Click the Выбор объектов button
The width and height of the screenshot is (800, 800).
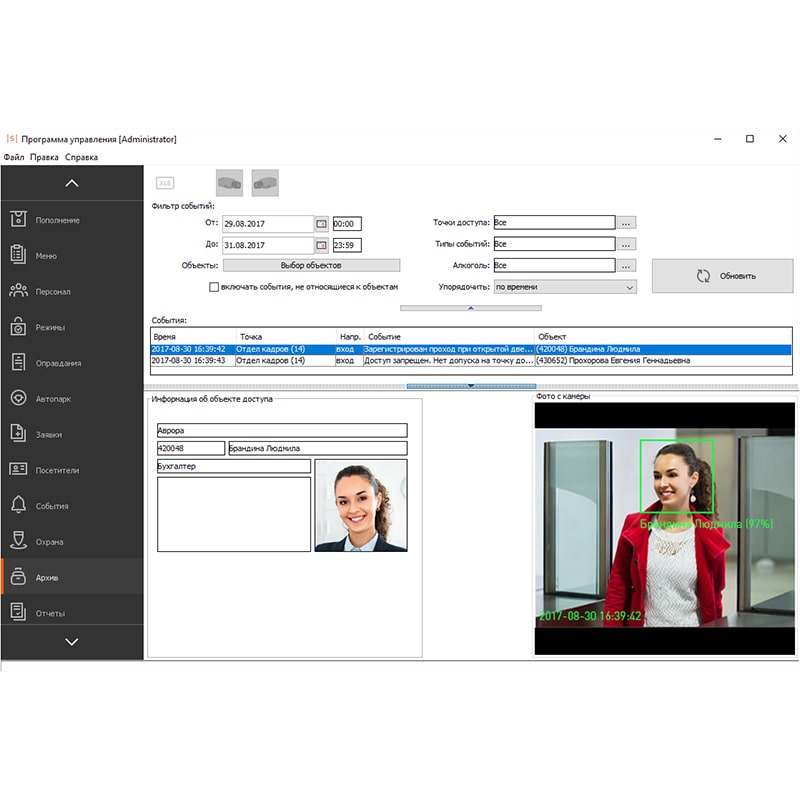[311, 266]
